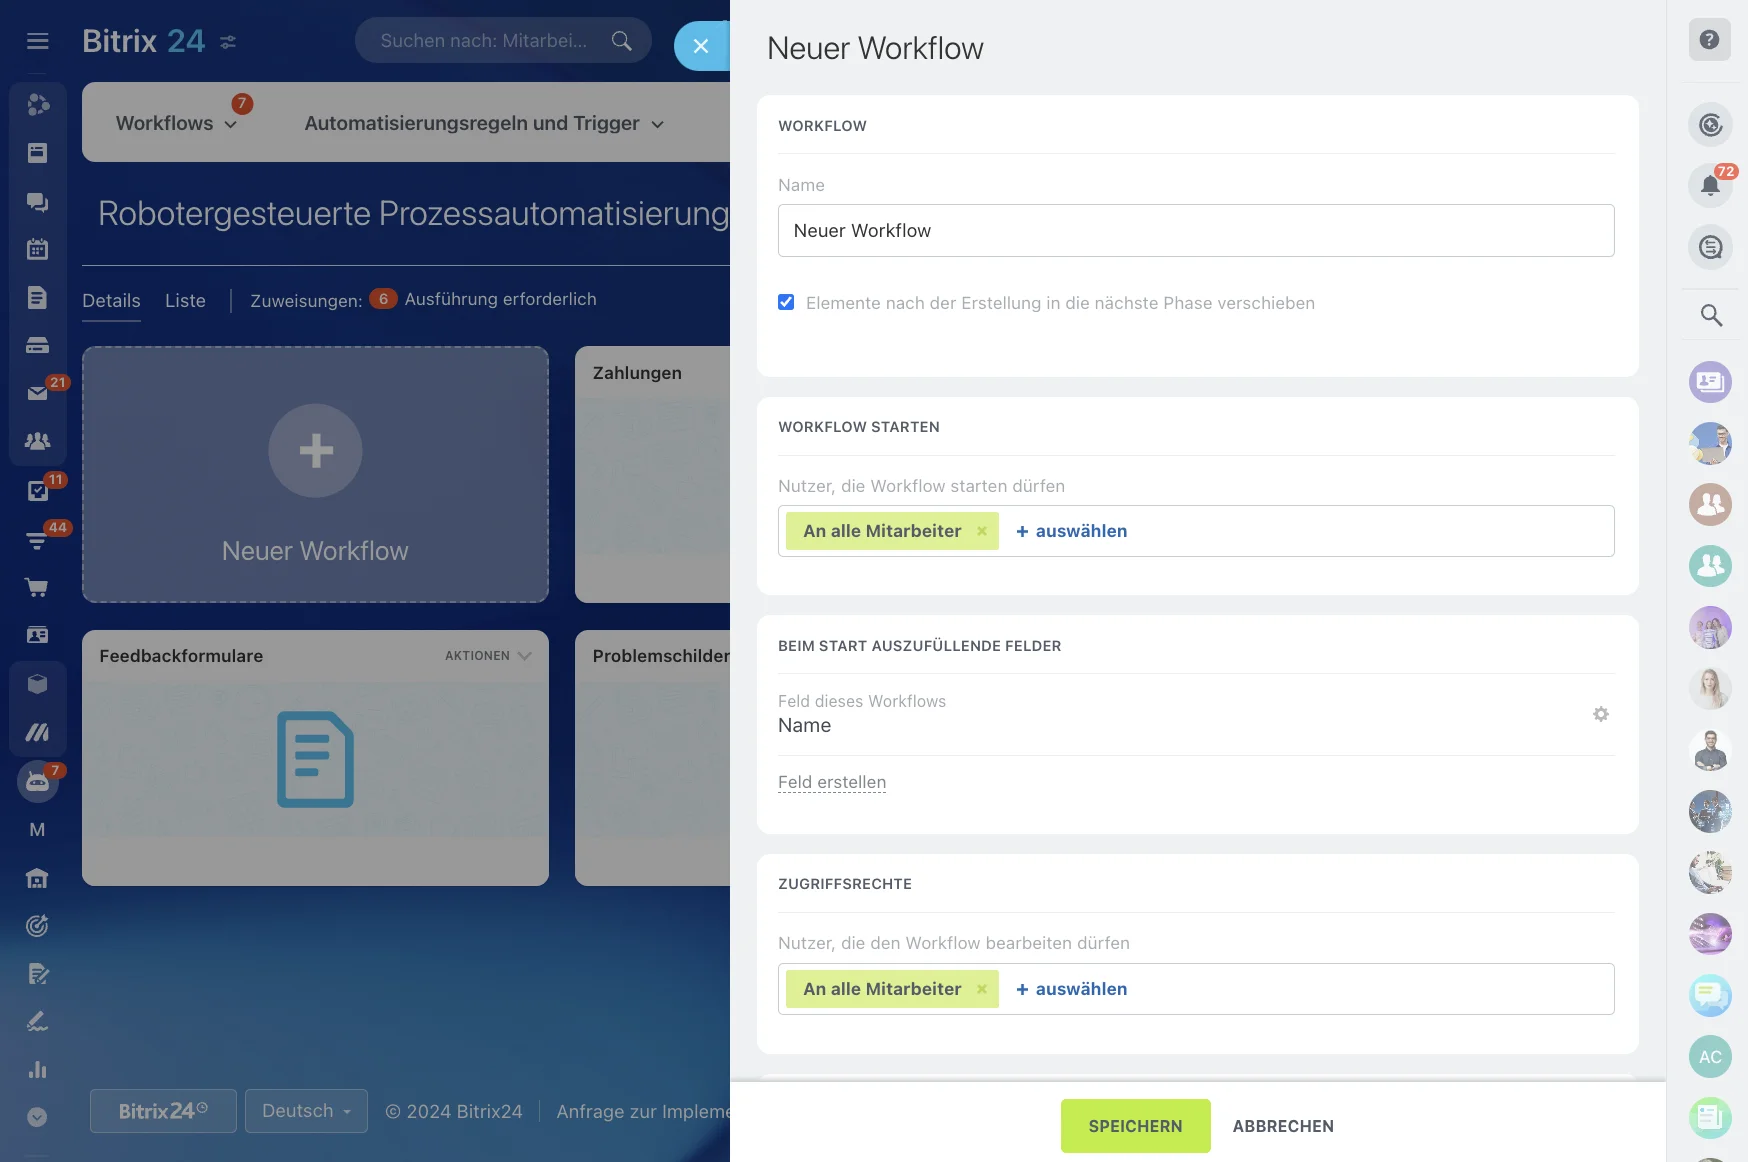The height and width of the screenshot is (1162, 1748).
Task: Open the mail icon in the left sidebar
Action: pos(37,393)
